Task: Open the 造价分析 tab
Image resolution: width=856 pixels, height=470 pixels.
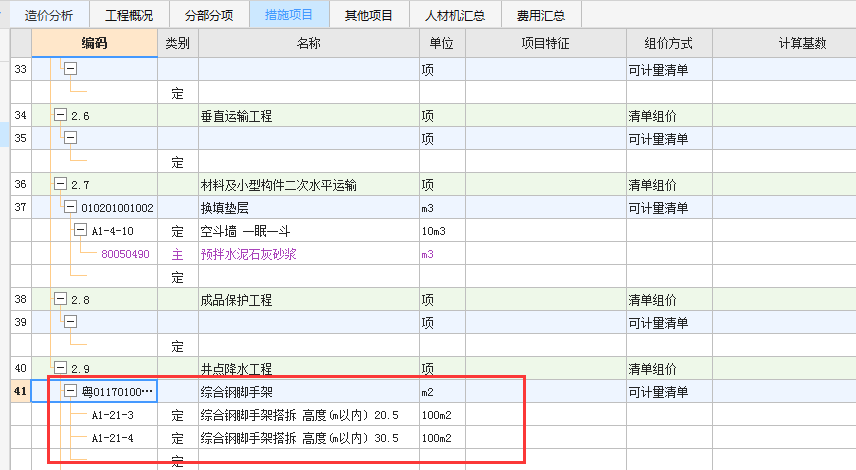Action: coord(49,15)
